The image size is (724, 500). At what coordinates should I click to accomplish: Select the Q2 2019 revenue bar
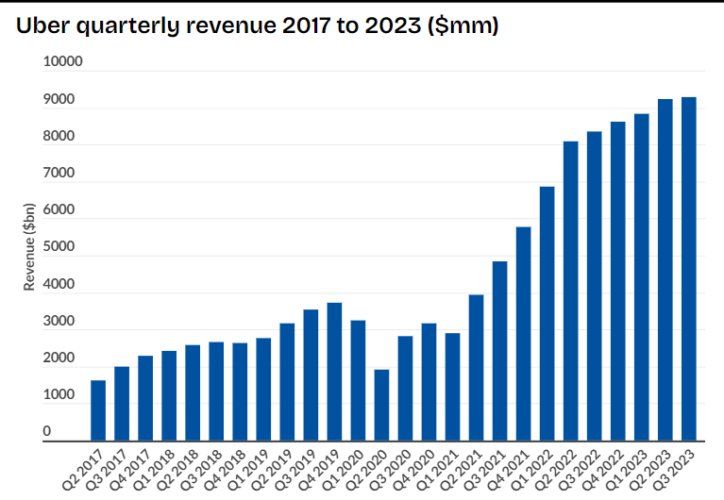(287, 382)
